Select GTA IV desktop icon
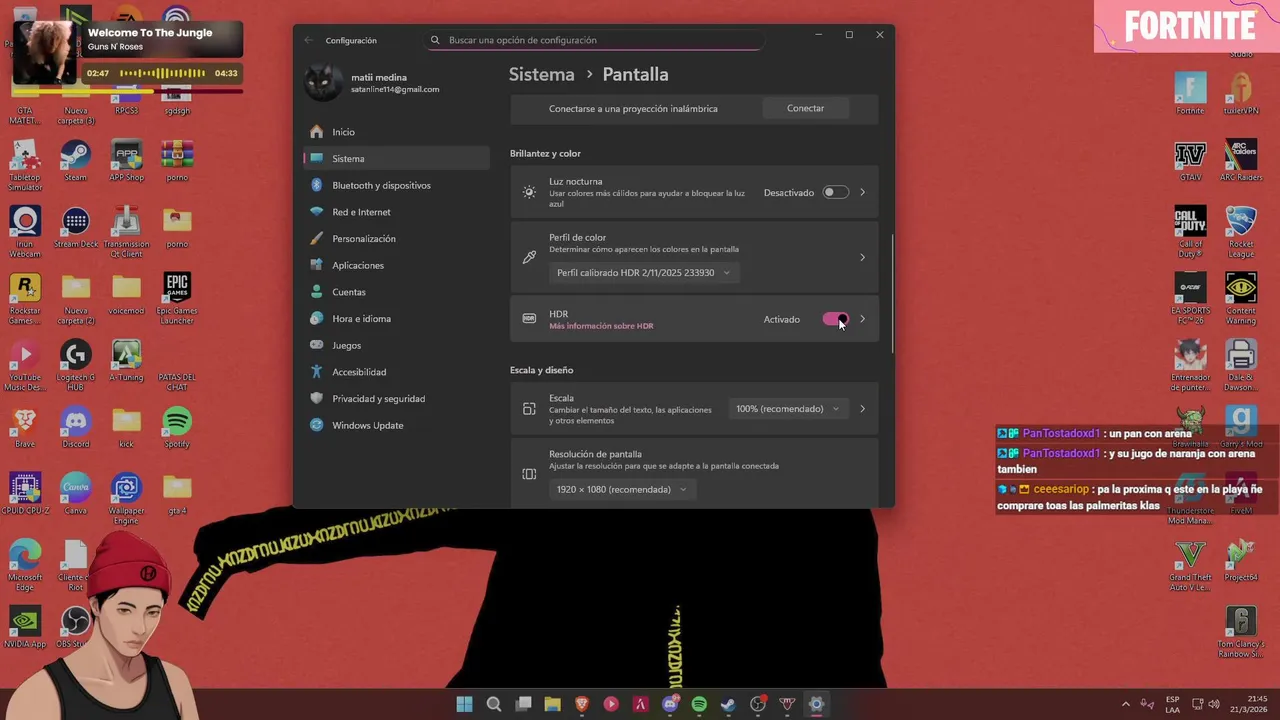1280x720 pixels. point(1190,161)
